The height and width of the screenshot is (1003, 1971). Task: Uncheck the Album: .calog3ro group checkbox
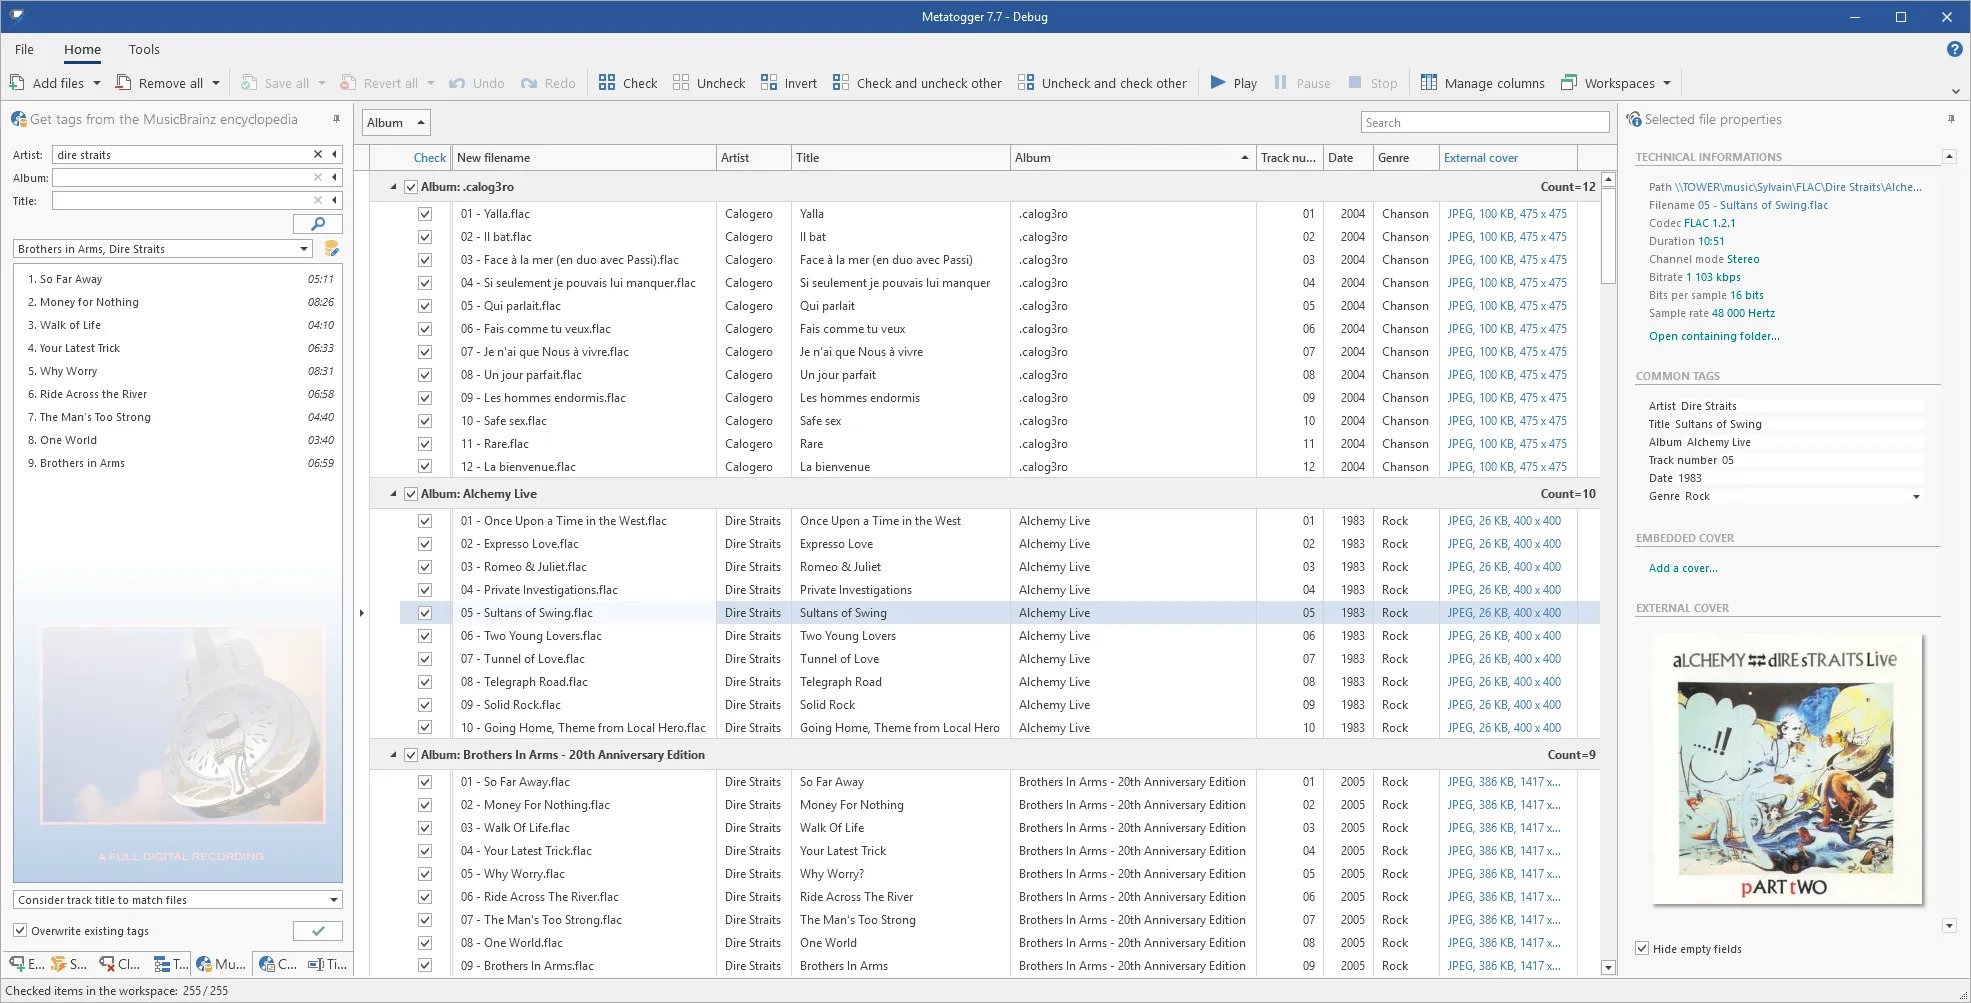coord(410,187)
